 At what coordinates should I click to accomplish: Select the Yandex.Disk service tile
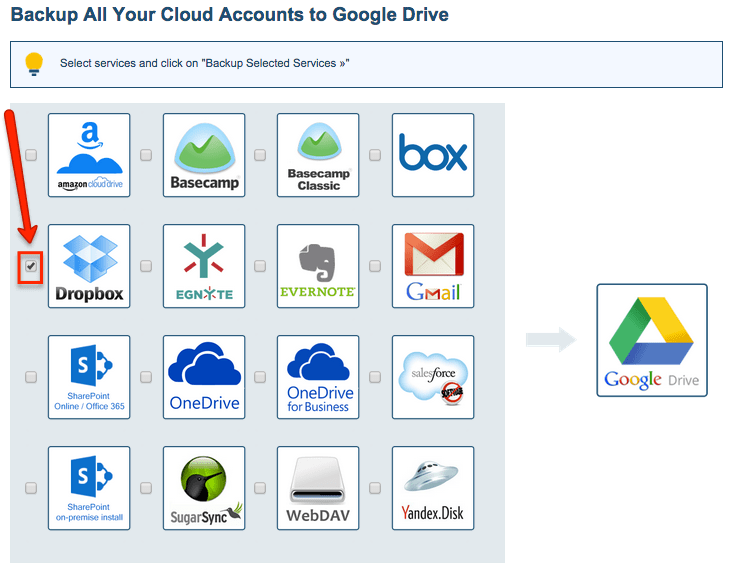433,488
